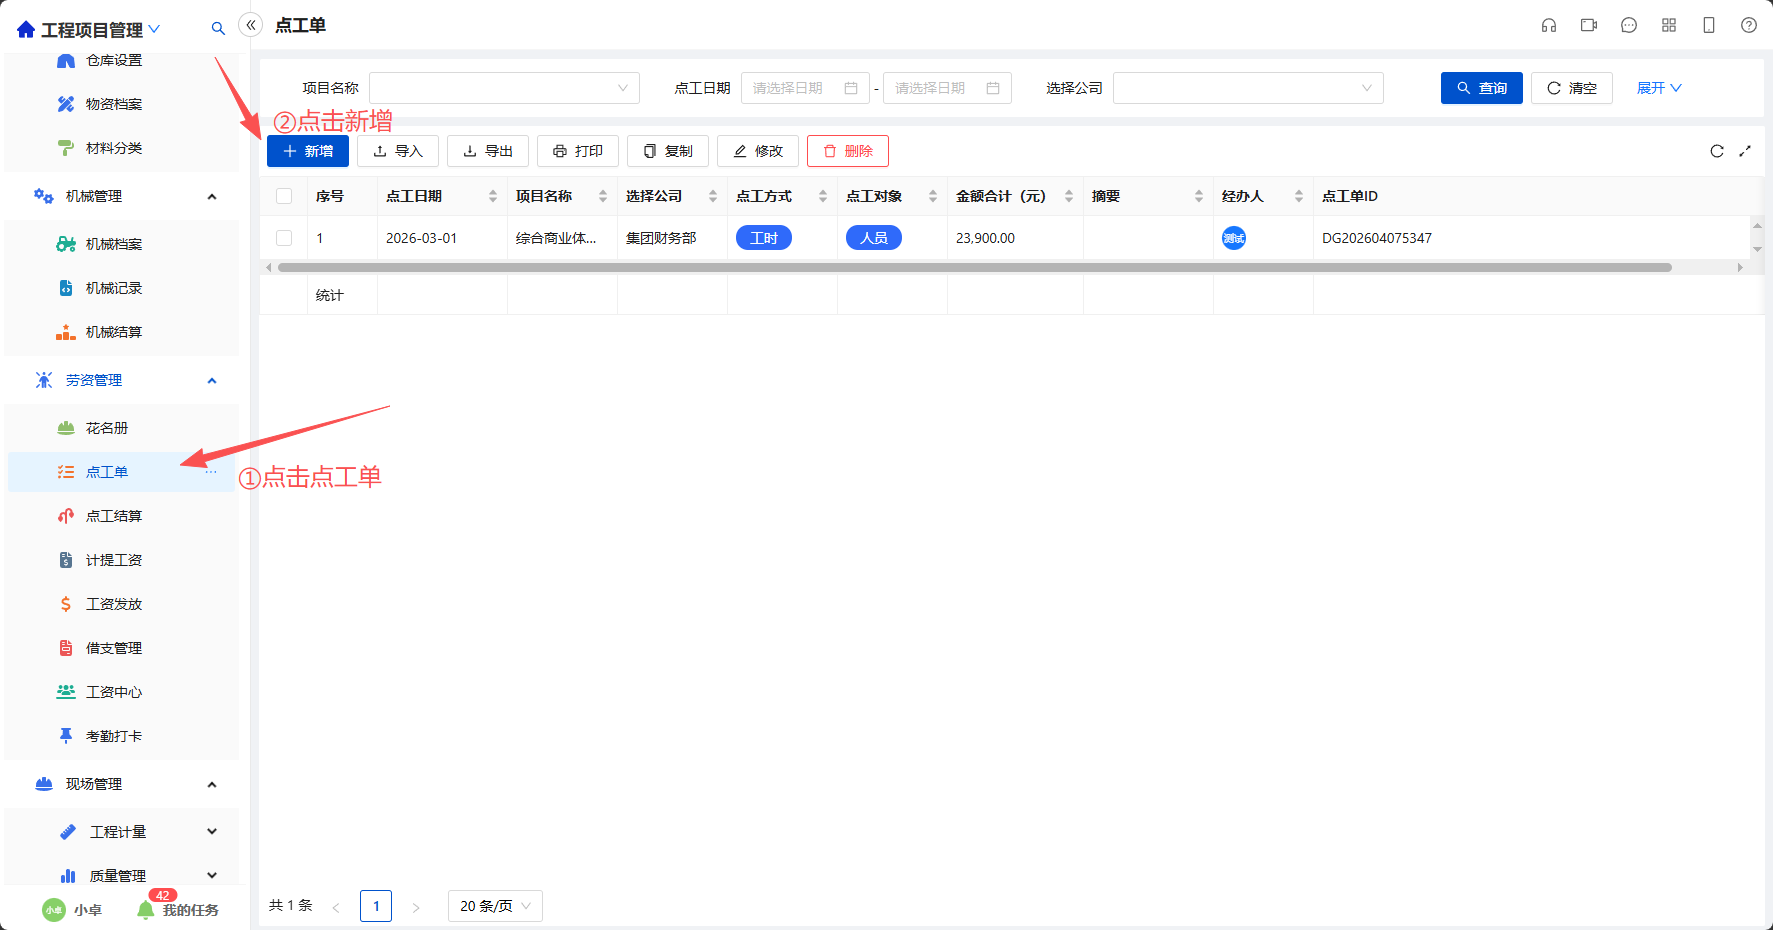Click the 导出 button

coord(488,151)
